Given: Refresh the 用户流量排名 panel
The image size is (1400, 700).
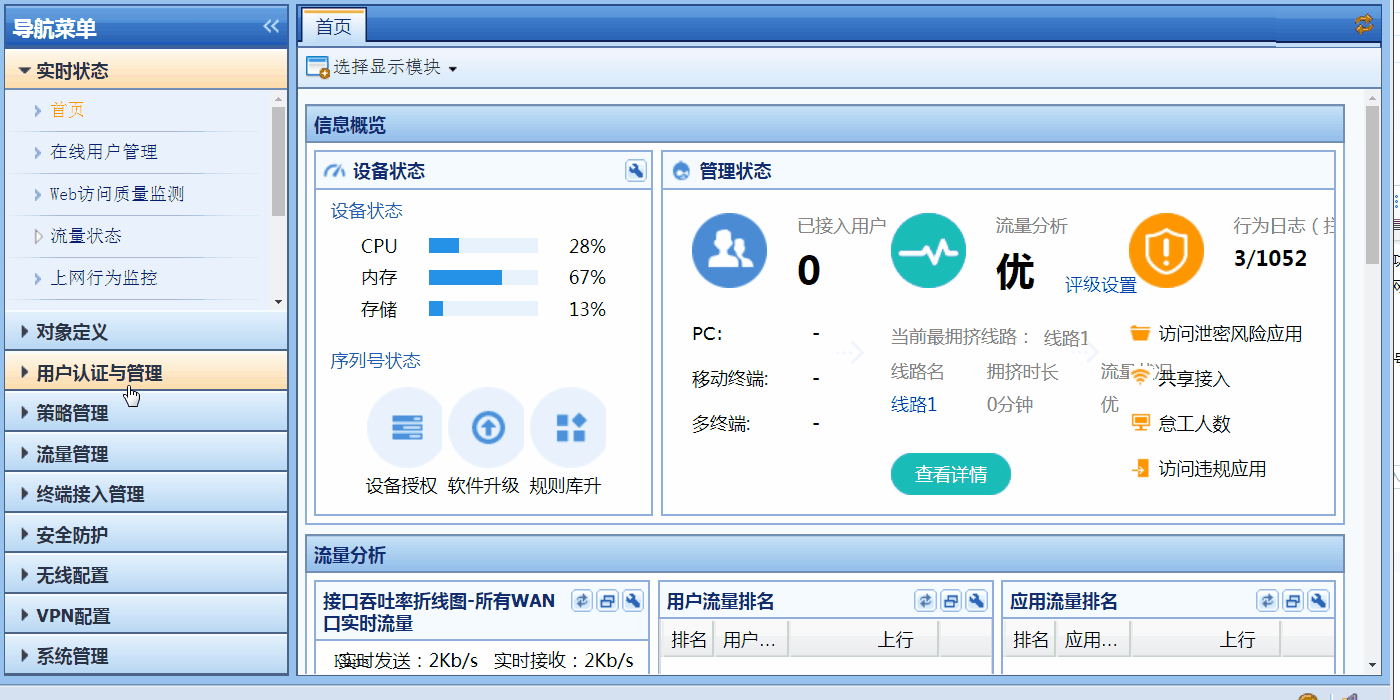Looking at the screenshot, I should coord(925,601).
